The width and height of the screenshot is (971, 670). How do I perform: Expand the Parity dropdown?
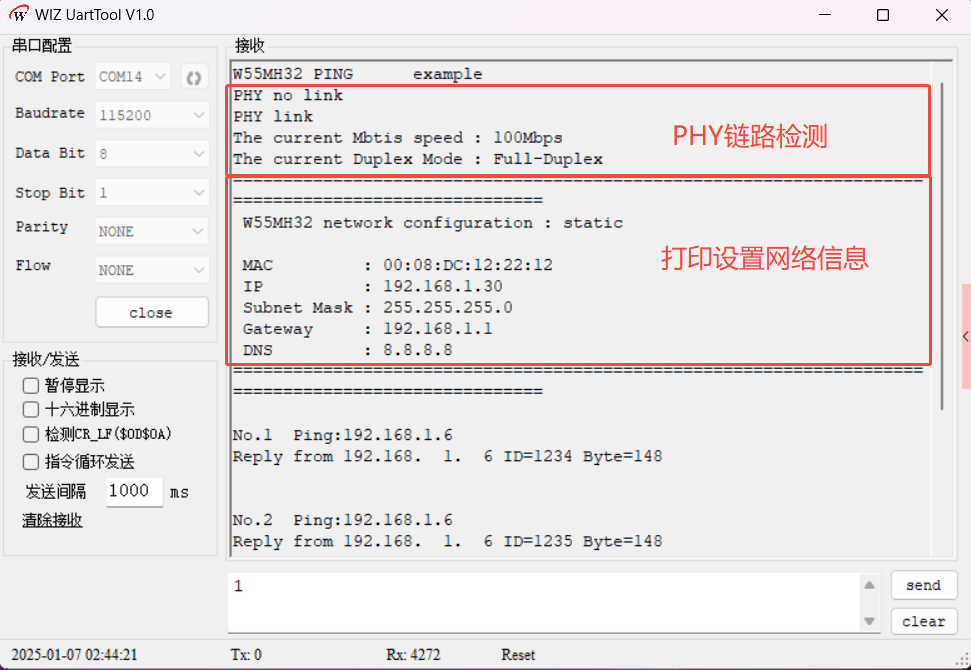(152, 232)
